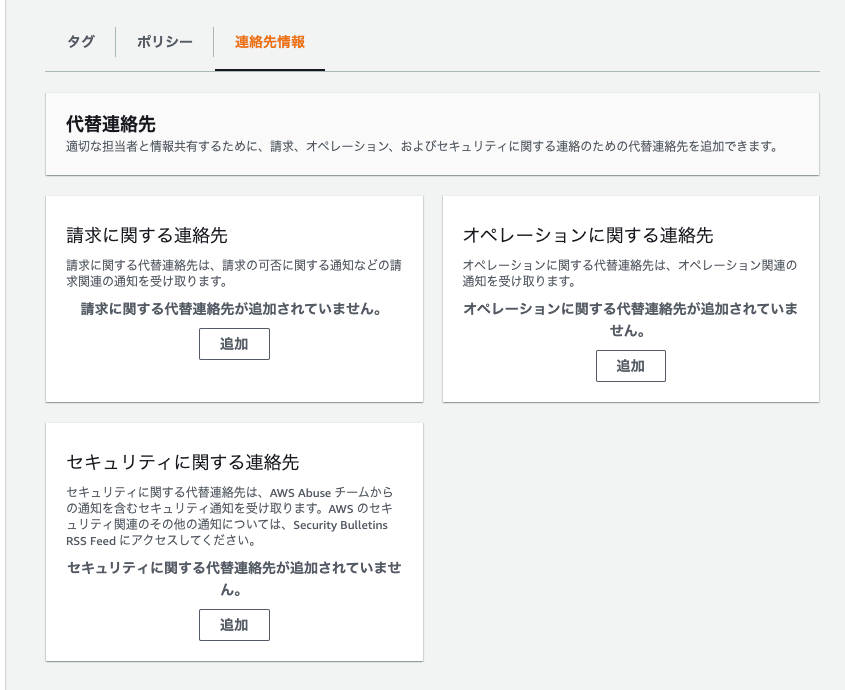Viewport: 845px width, 690px height.
Task: Click the セキュリティ contact not-added bold message
Action: tap(234, 577)
